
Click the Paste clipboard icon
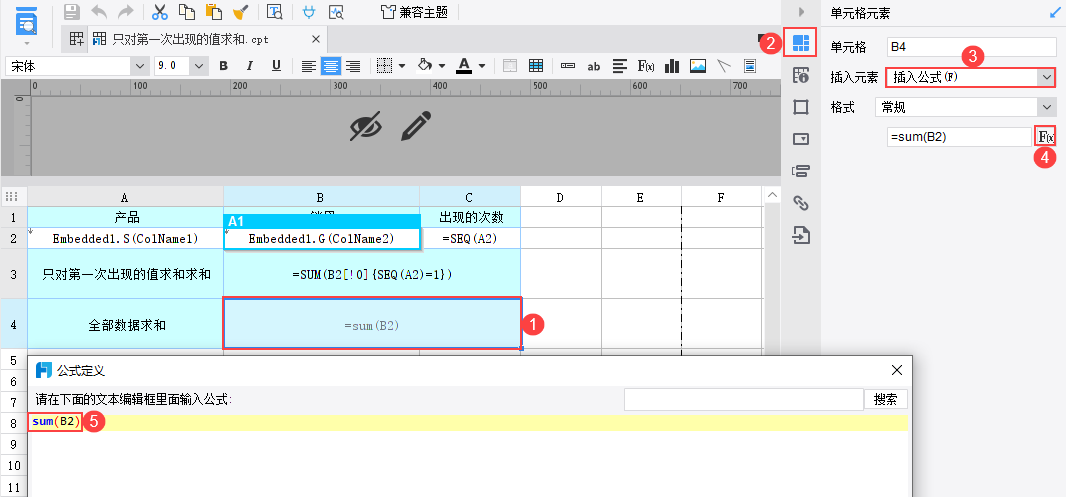[x=214, y=12]
